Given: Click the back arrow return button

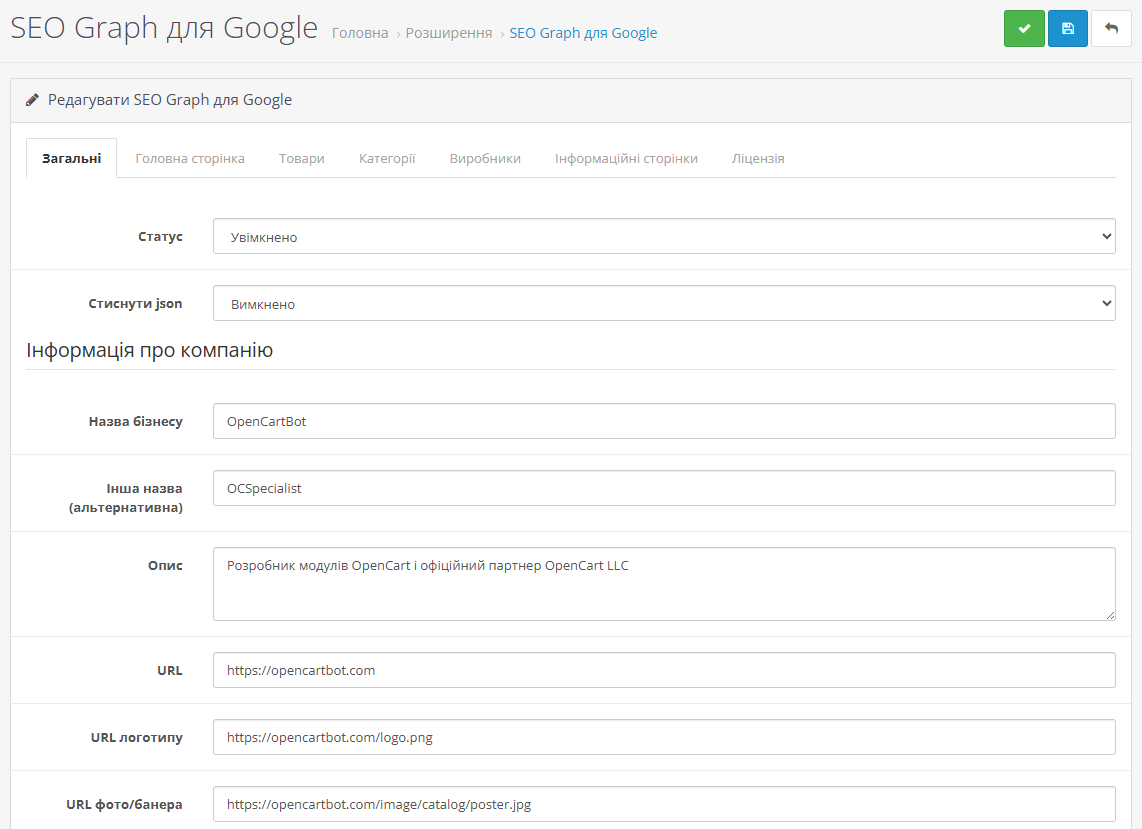Looking at the screenshot, I should 1111,29.
